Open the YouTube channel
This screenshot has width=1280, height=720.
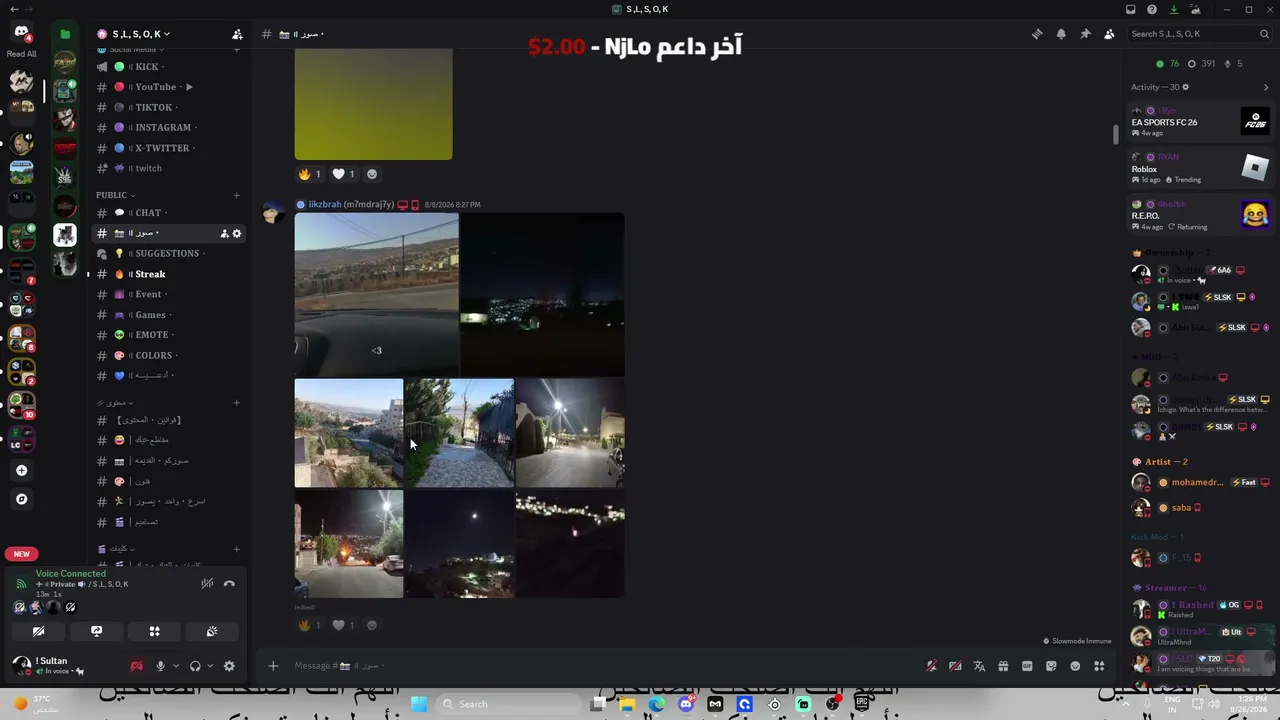tap(168, 87)
